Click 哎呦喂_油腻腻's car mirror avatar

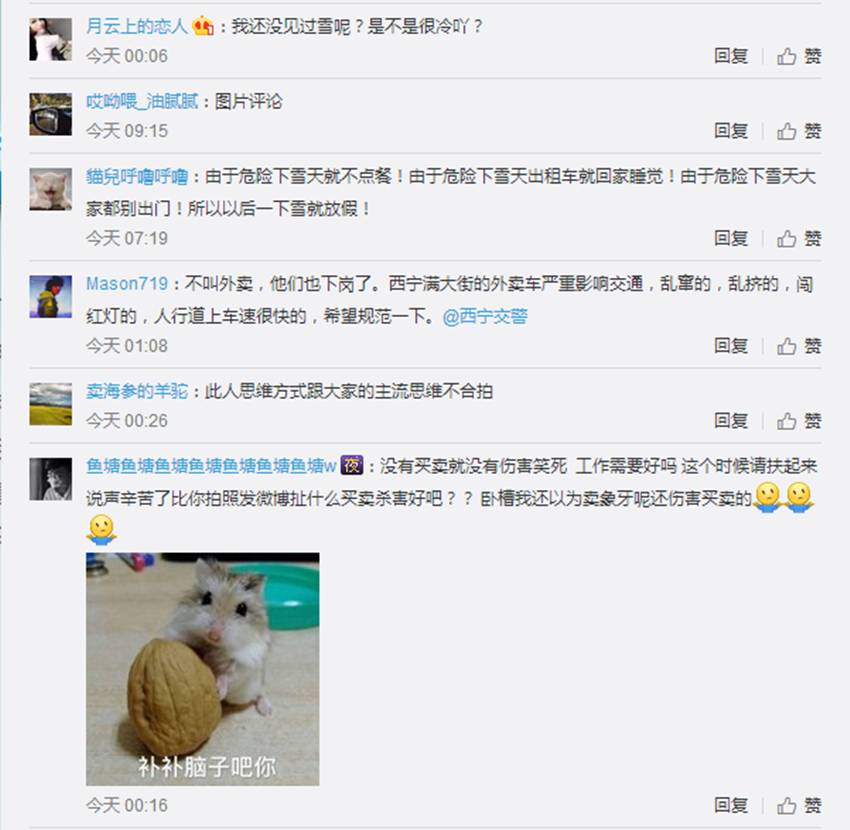click(50, 114)
